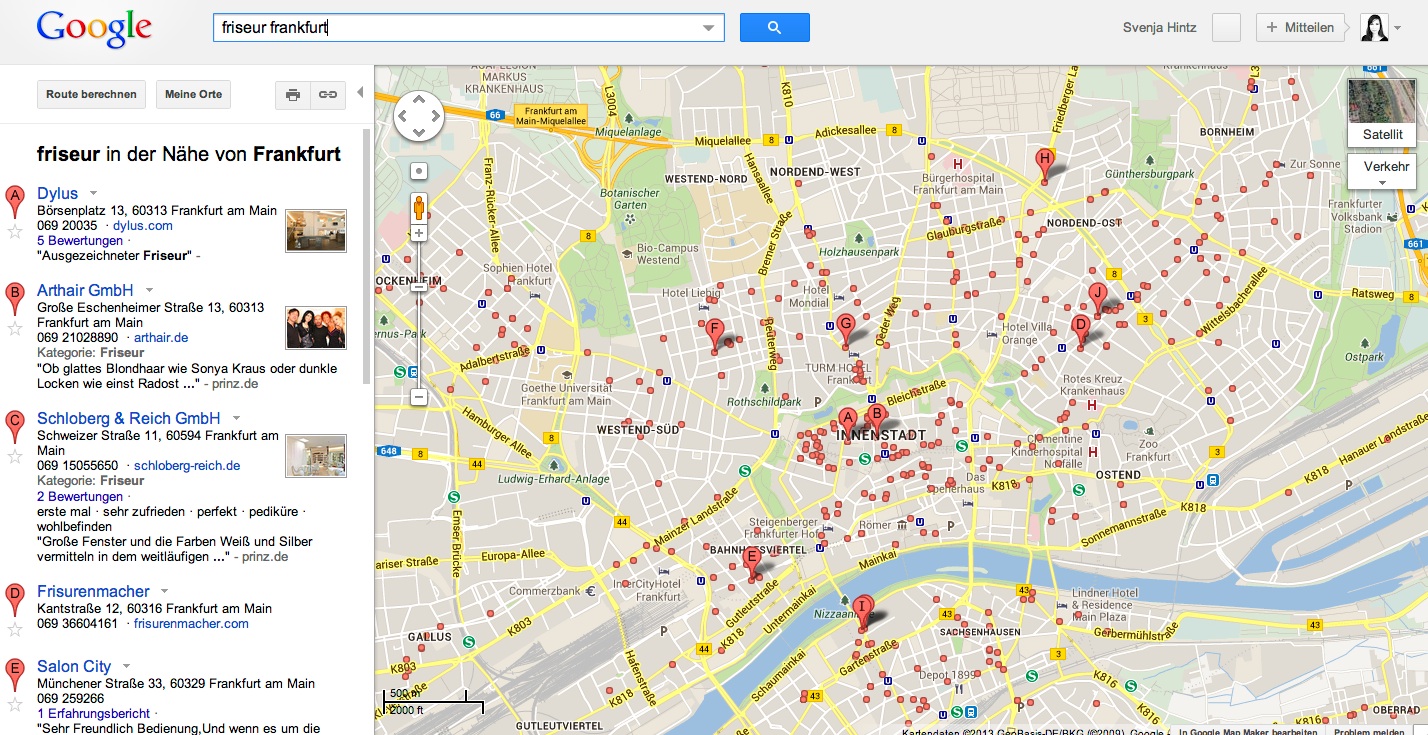Open the Dylus salon photo thumbnail
Image resolution: width=1428 pixels, height=735 pixels.
[316, 230]
